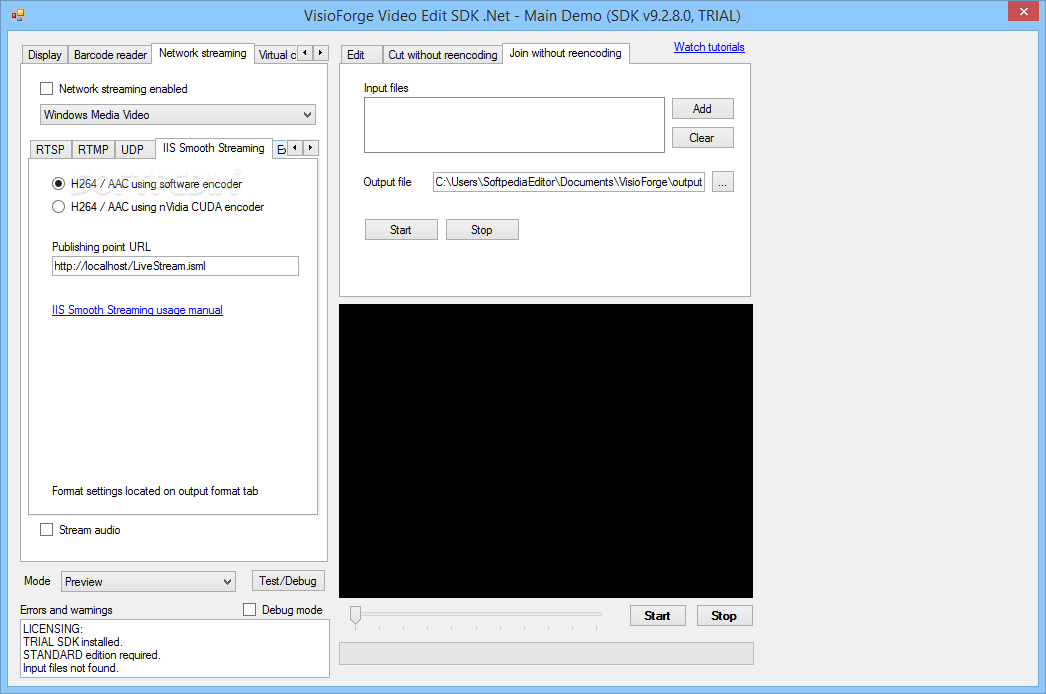
Task: Click the playback position slider thumb
Action: coord(356,615)
